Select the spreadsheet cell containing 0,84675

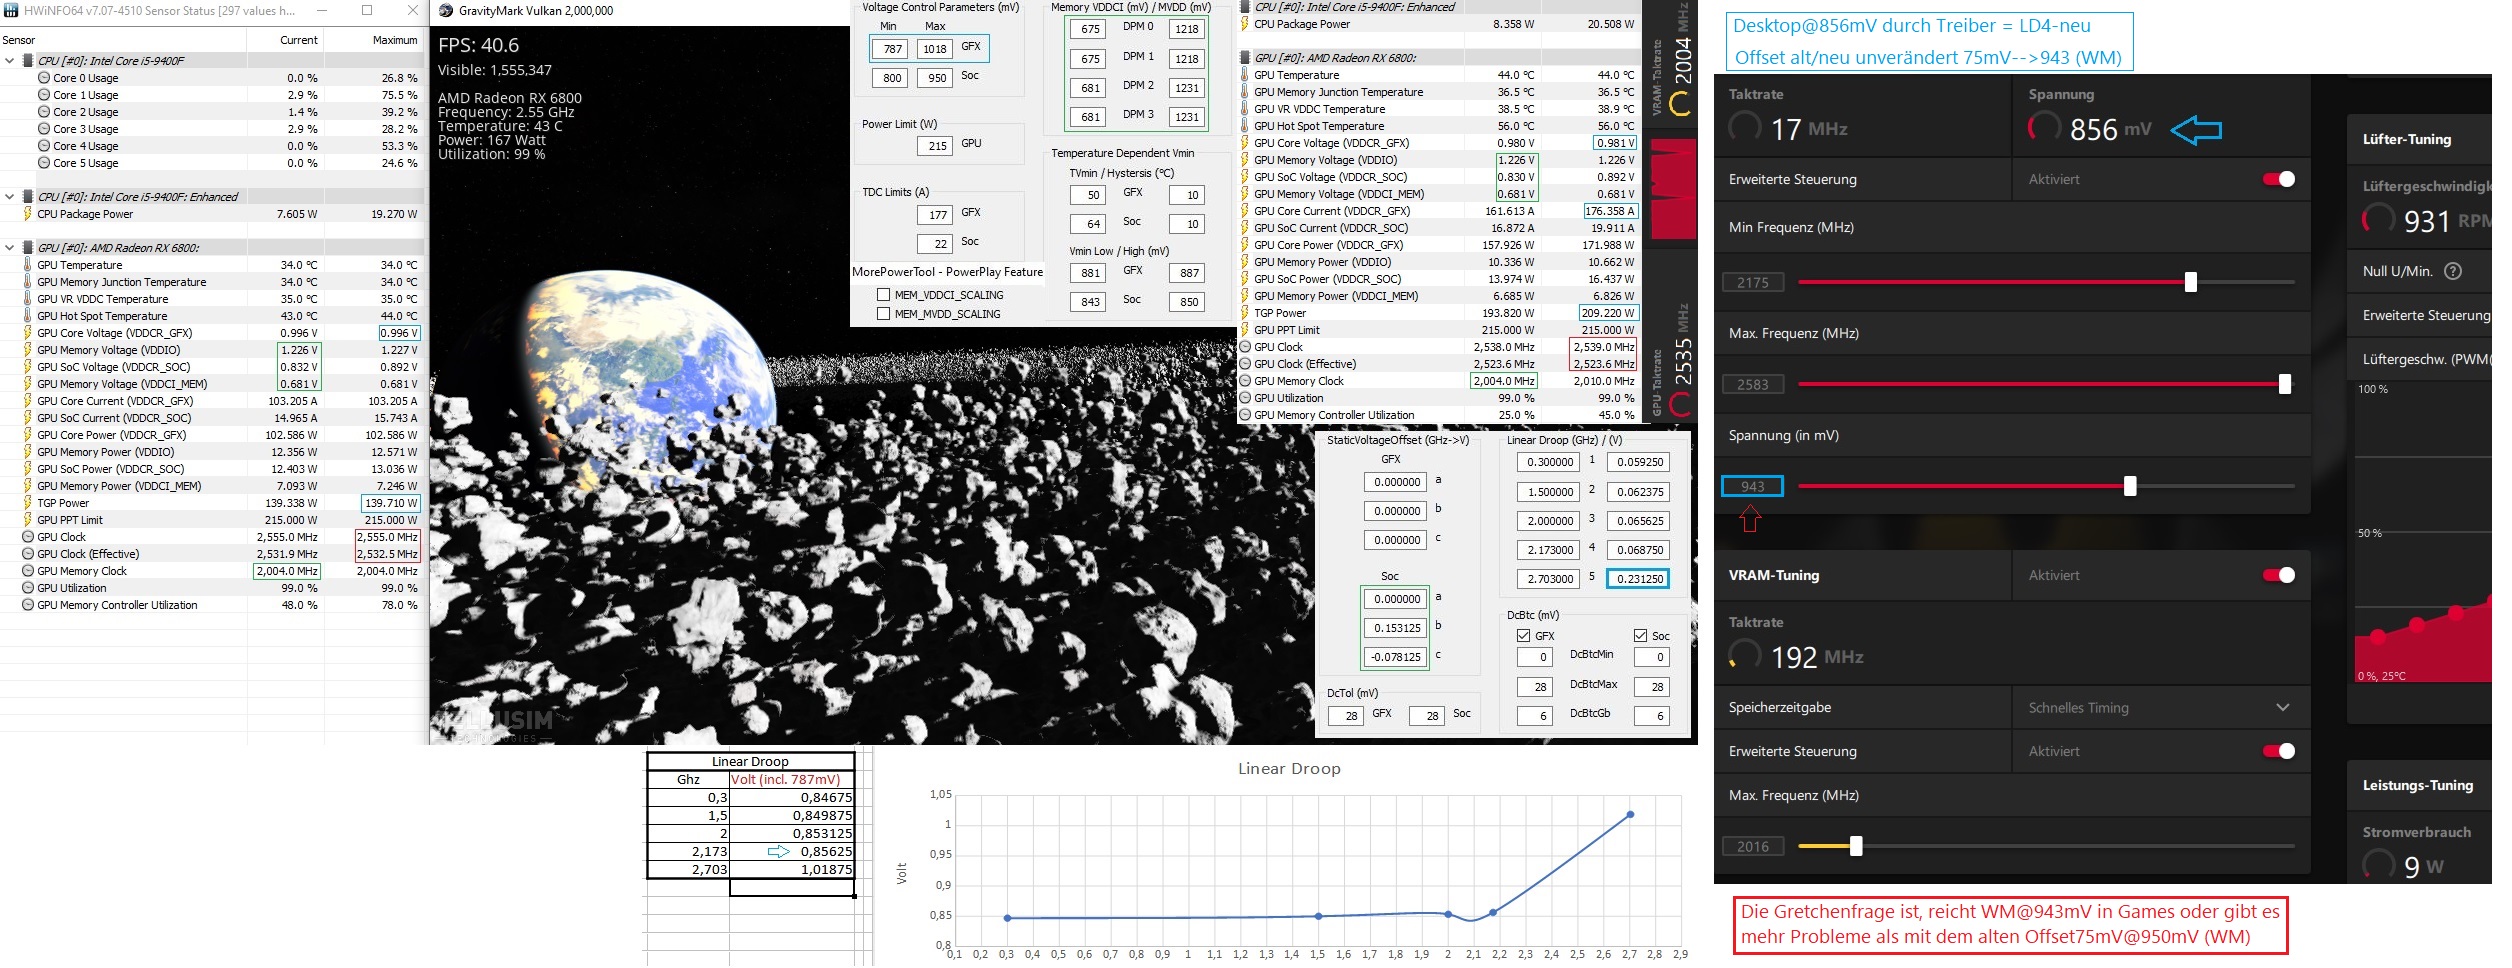pyautogui.click(x=792, y=798)
